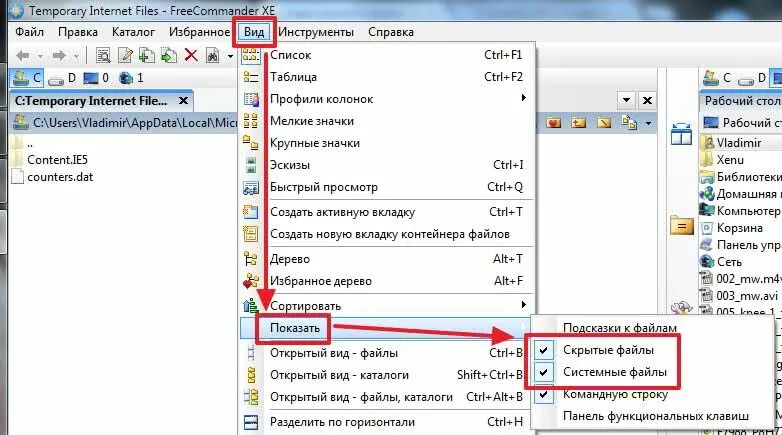782x435 pixels.
Task: Select drive C in right panel
Action: (x=717, y=78)
